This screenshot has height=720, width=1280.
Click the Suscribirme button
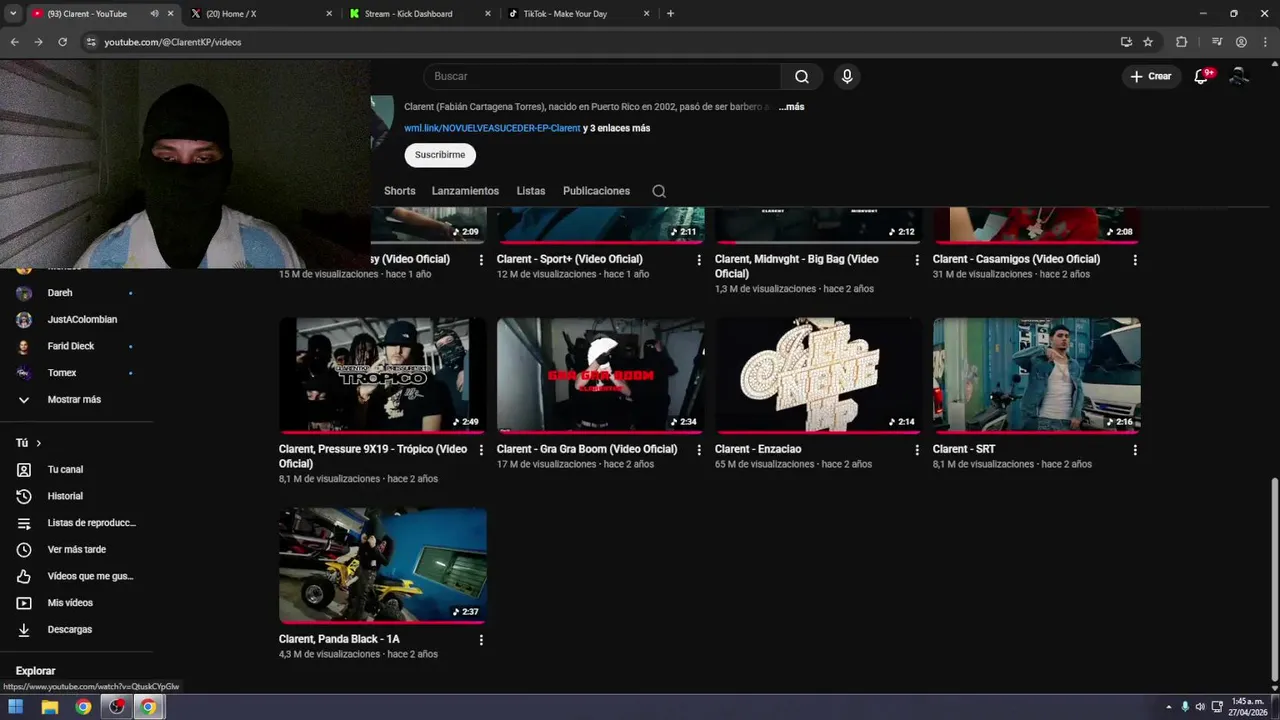pyautogui.click(x=440, y=155)
